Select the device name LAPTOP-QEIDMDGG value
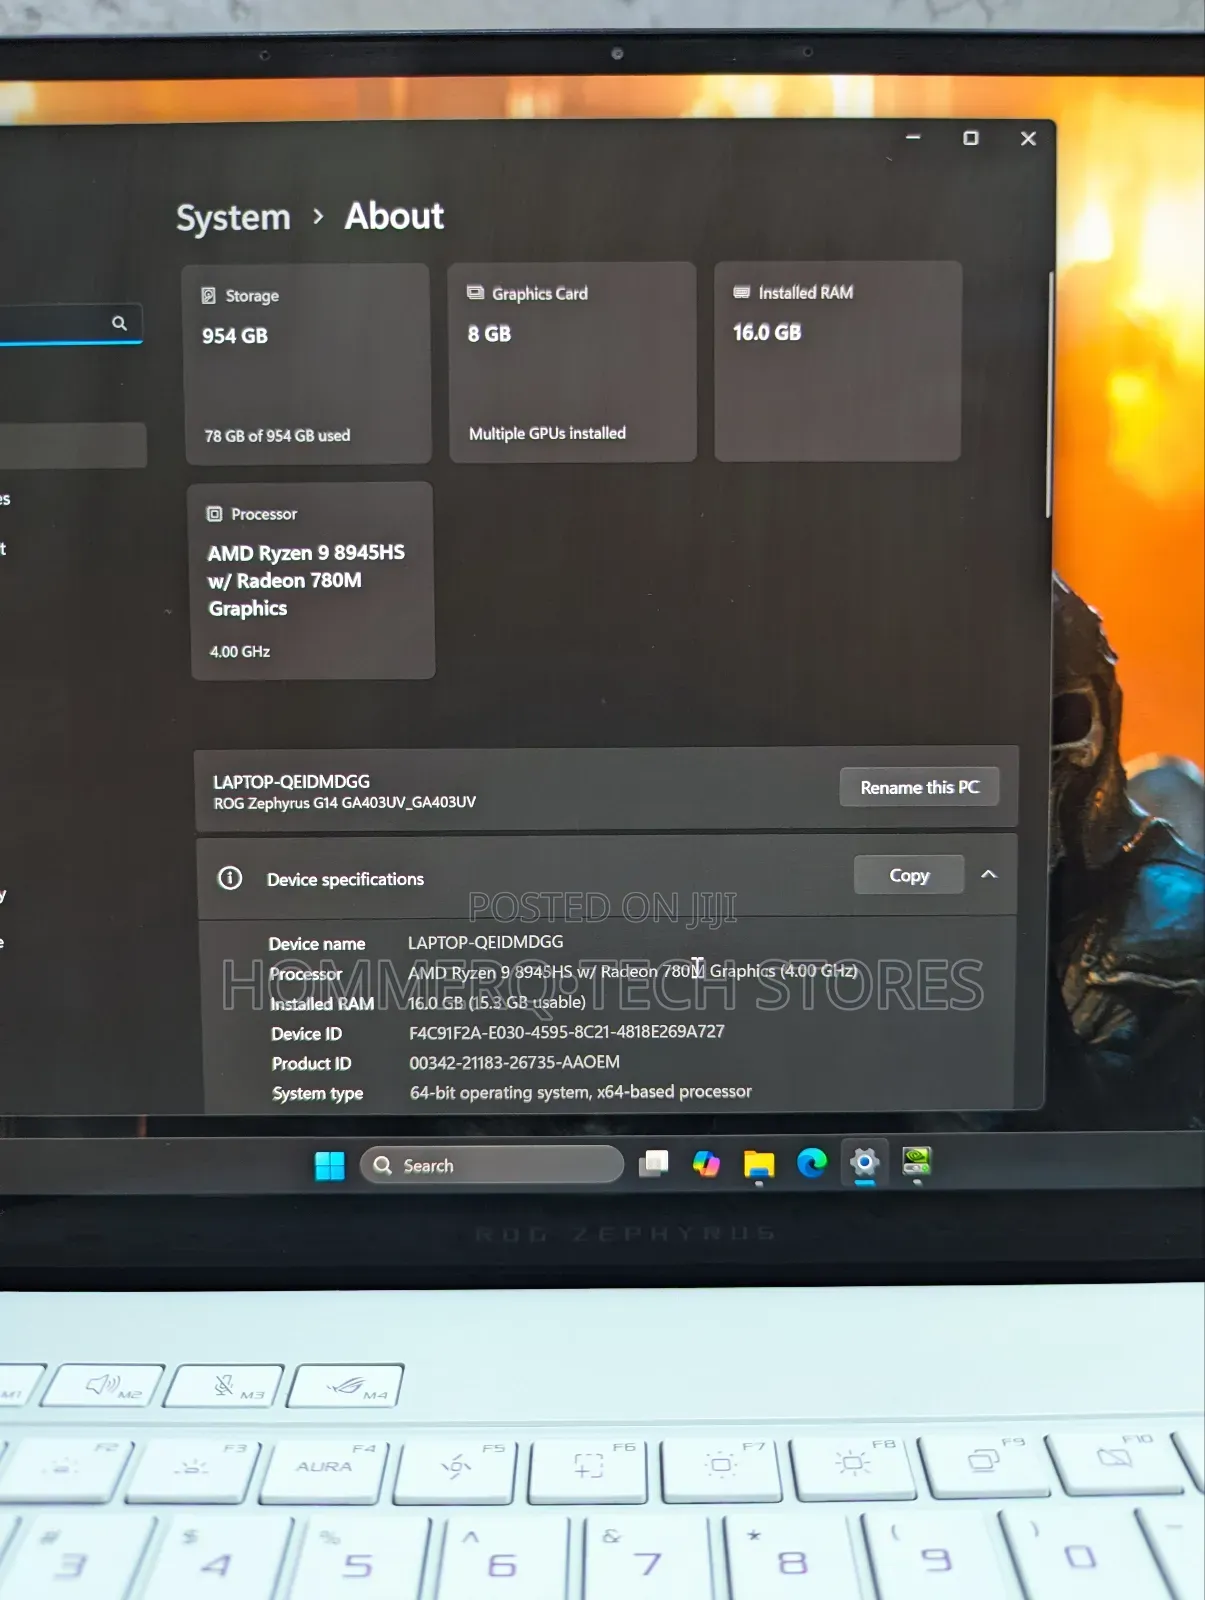Viewport: 1205px width, 1600px height. pos(485,942)
